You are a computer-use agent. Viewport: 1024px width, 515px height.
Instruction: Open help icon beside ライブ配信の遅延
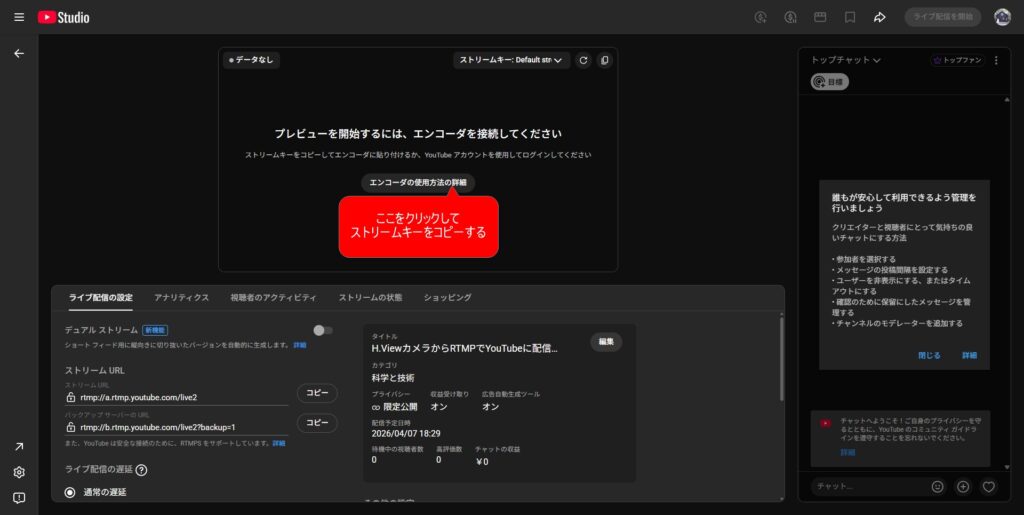point(141,470)
